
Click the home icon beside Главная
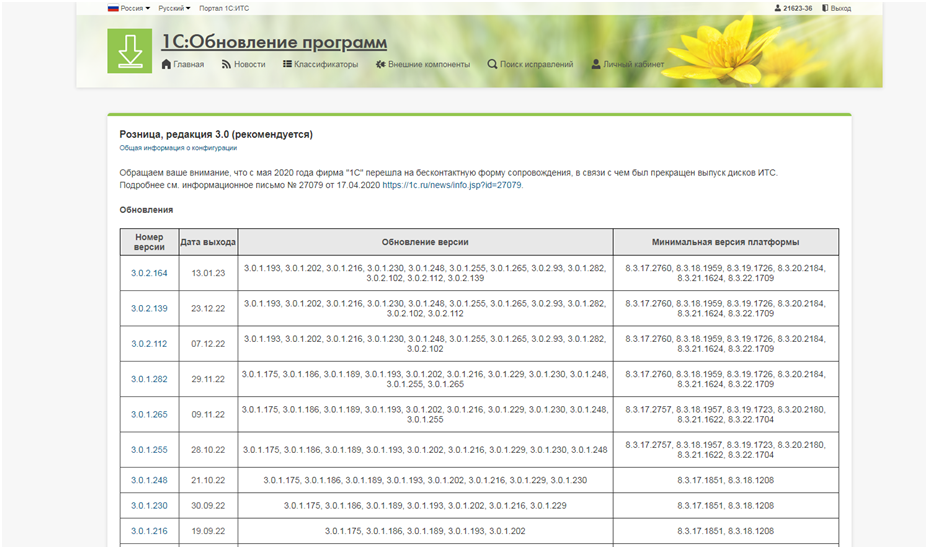(166, 64)
